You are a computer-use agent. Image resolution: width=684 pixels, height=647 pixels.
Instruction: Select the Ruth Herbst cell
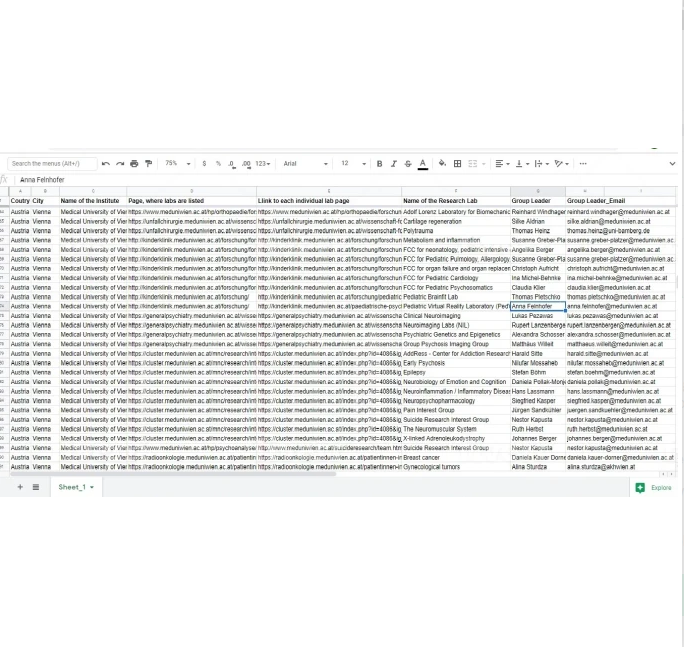pos(538,429)
